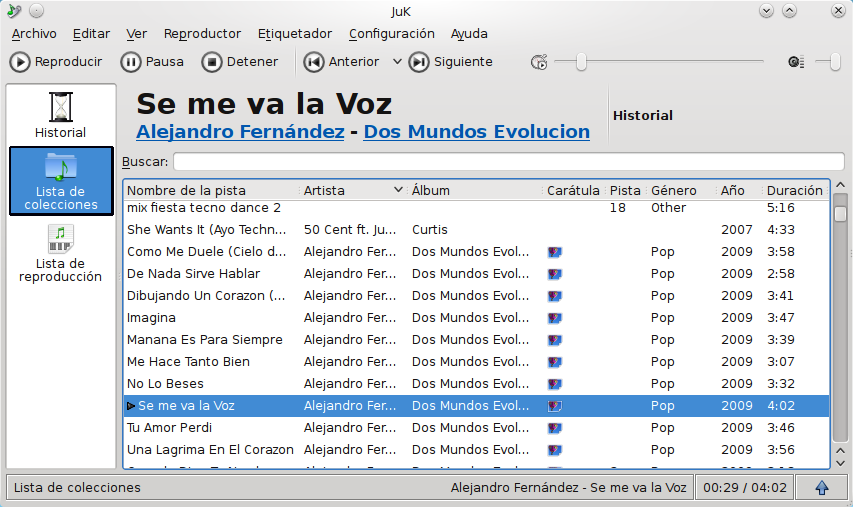Click the track position slider handle
Image resolution: width=853 pixels, height=507 pixels.
pyautogui.click(x=581, y=62)
